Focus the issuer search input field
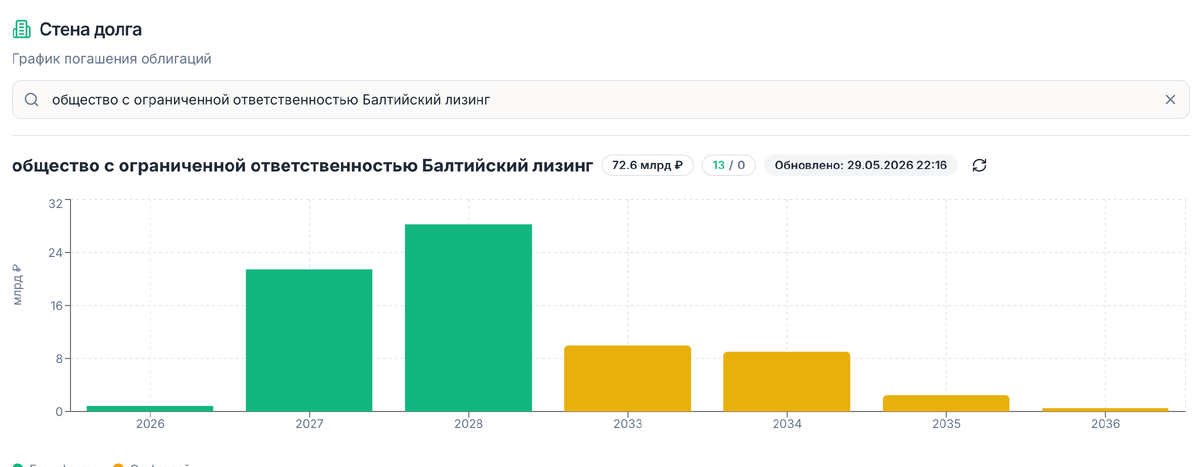Image resolution: width=1200 pixels, height=467 pixels. pos(600,100)
